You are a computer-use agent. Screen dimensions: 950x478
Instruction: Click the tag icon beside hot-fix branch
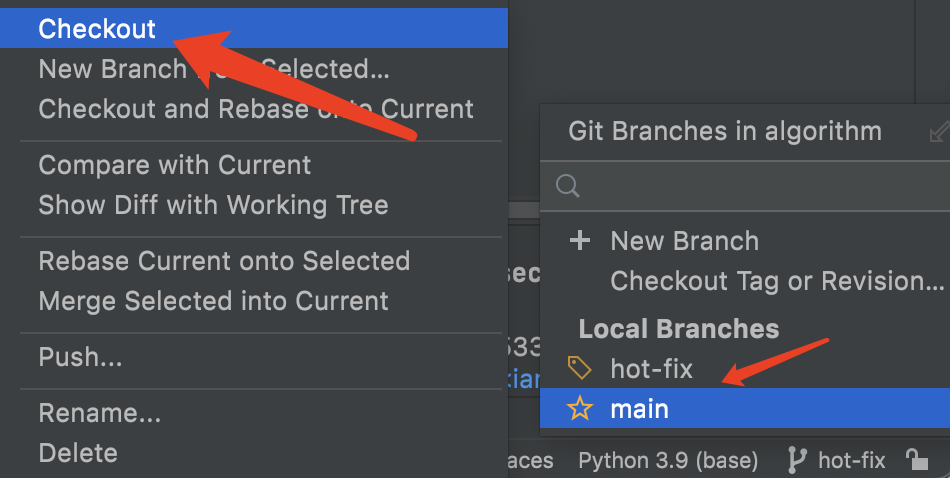(580, 369)
